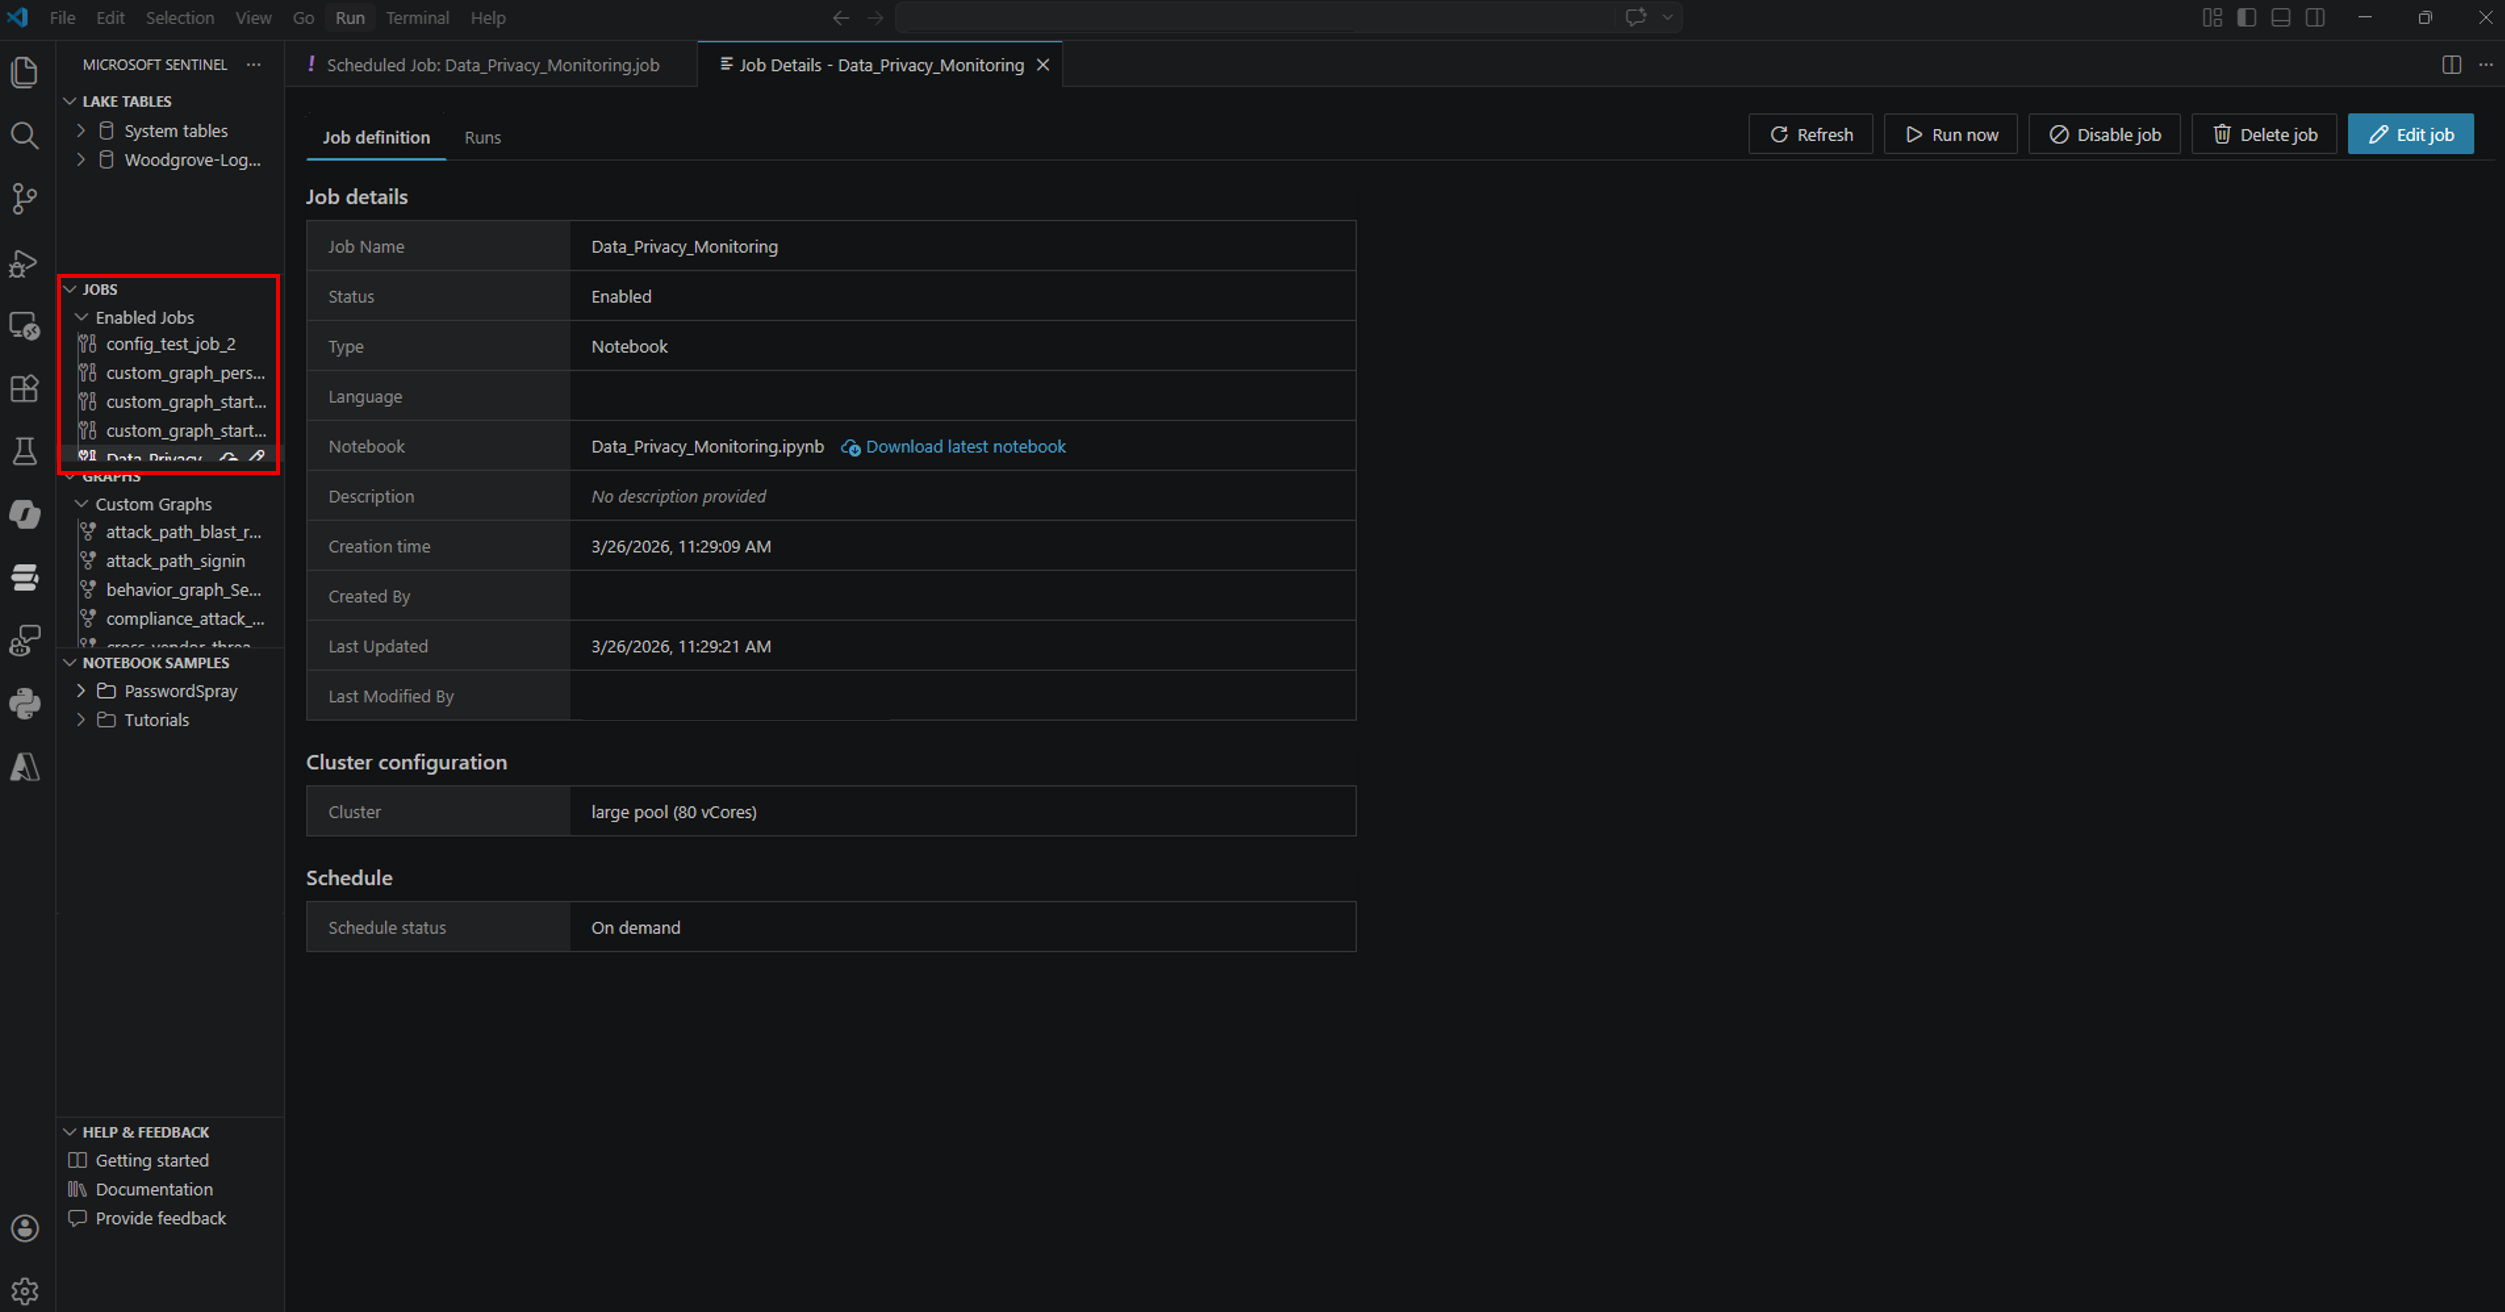Open Manage settings gear icon
The width and height of the screenshot is (2505, 1312).
[x=25, y=1290]
